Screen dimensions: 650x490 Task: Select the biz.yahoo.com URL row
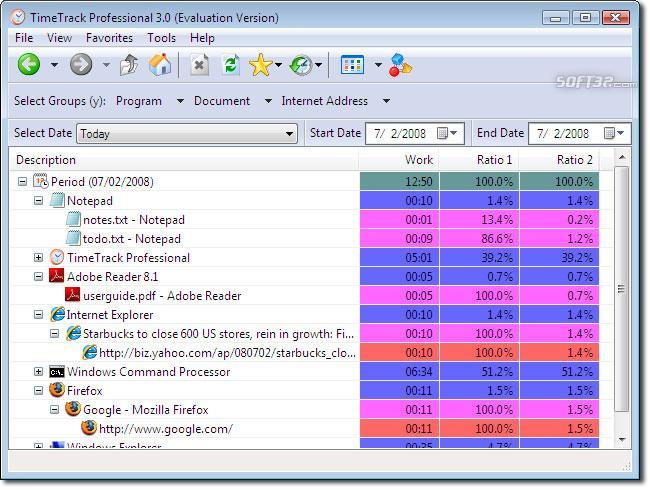point(305,353)
